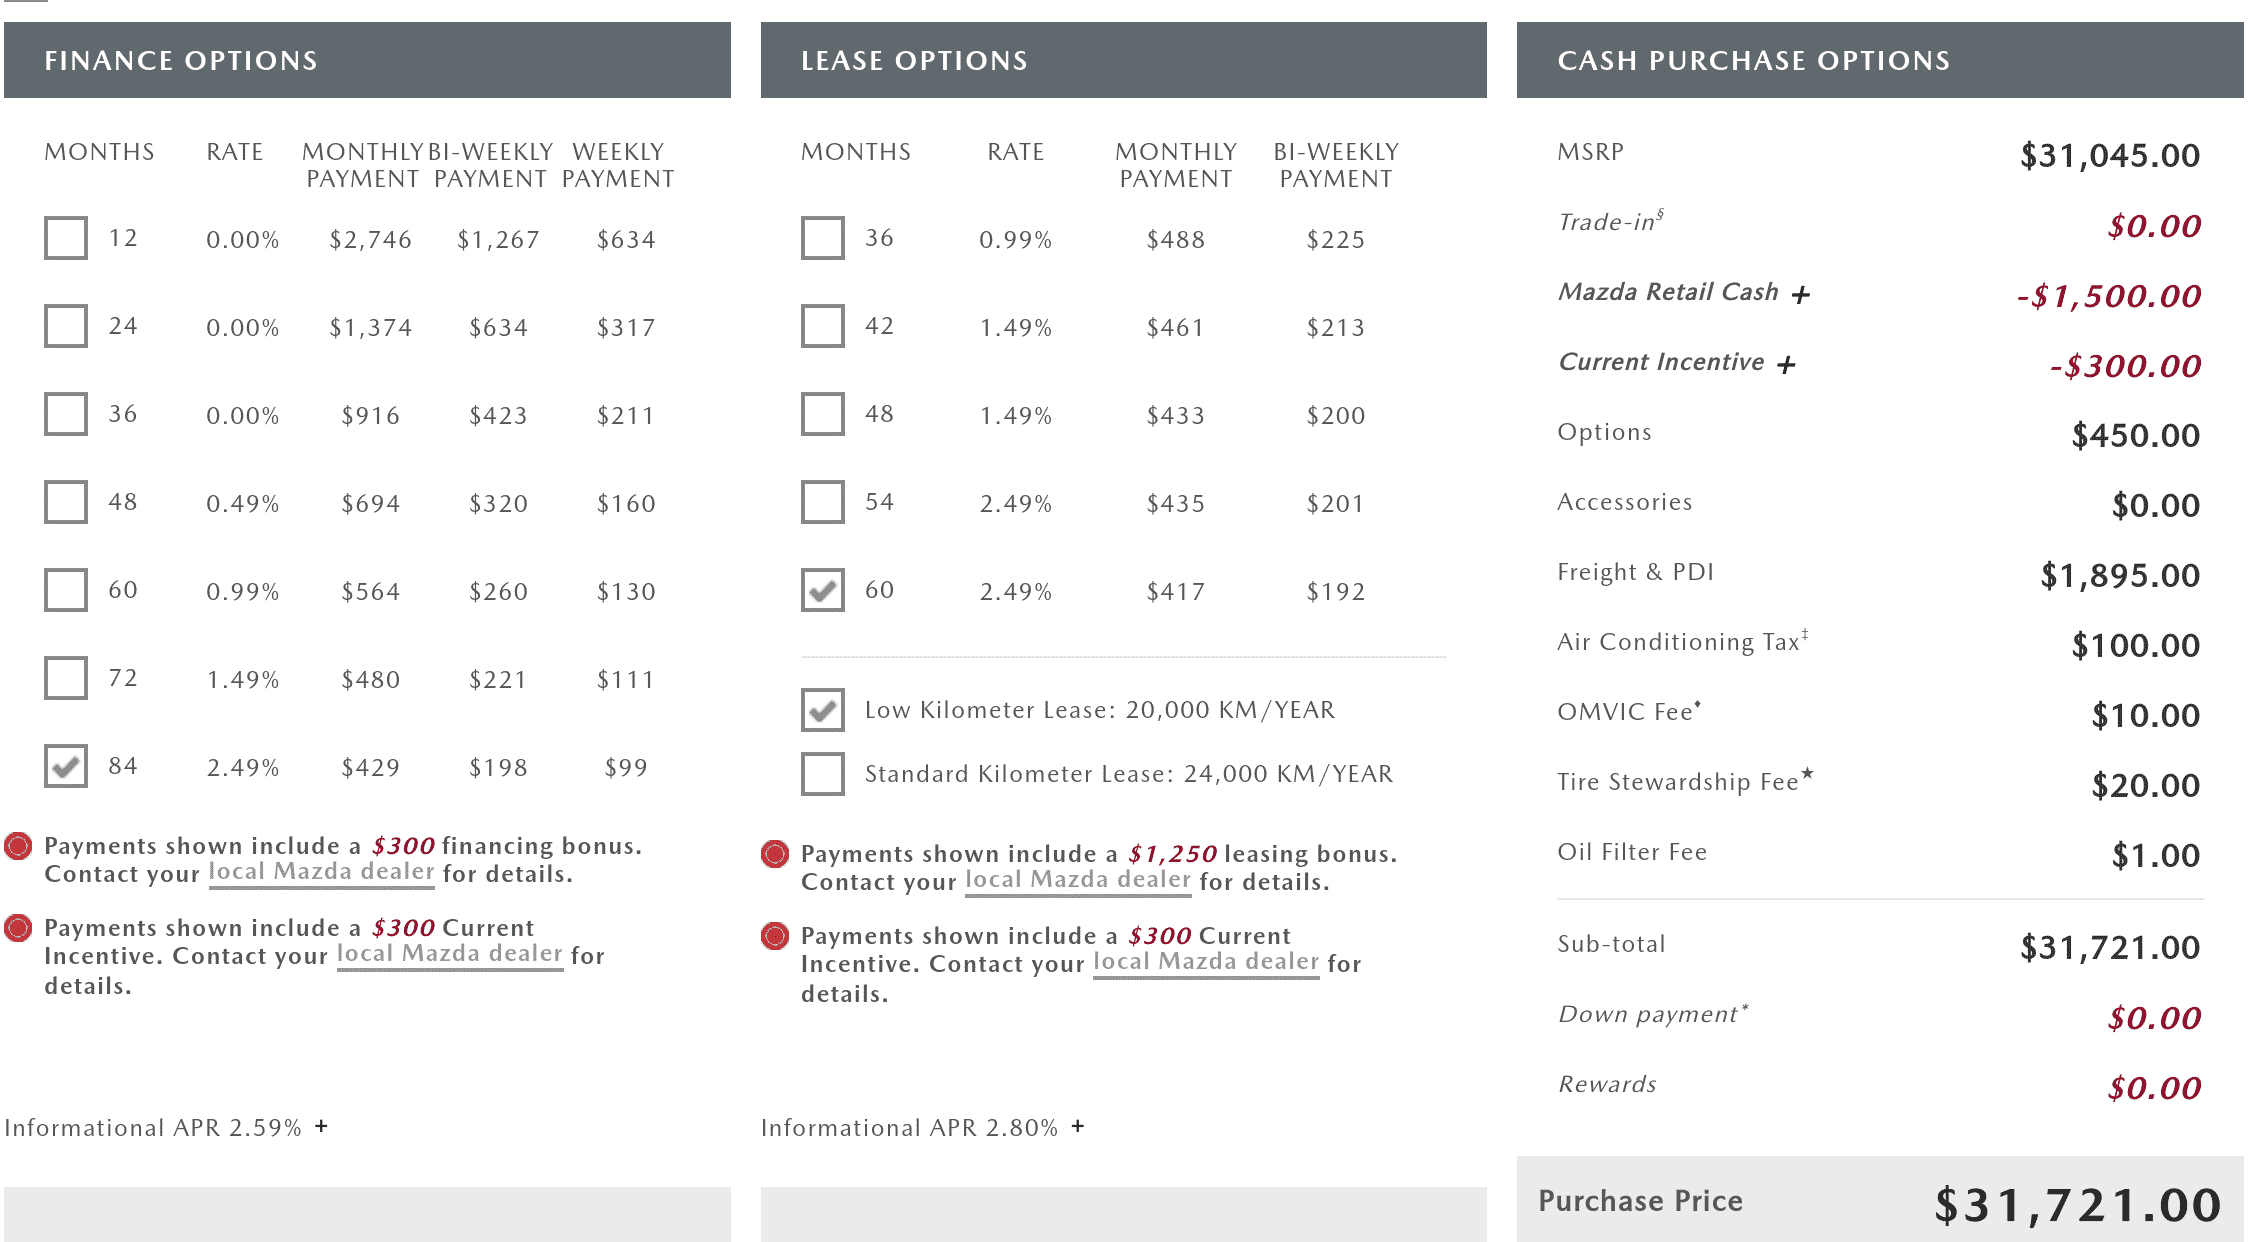Expand Informational APR 2.80% plus sign
Viewport: 2262px width, 1242px height.
(1078, 1126)
